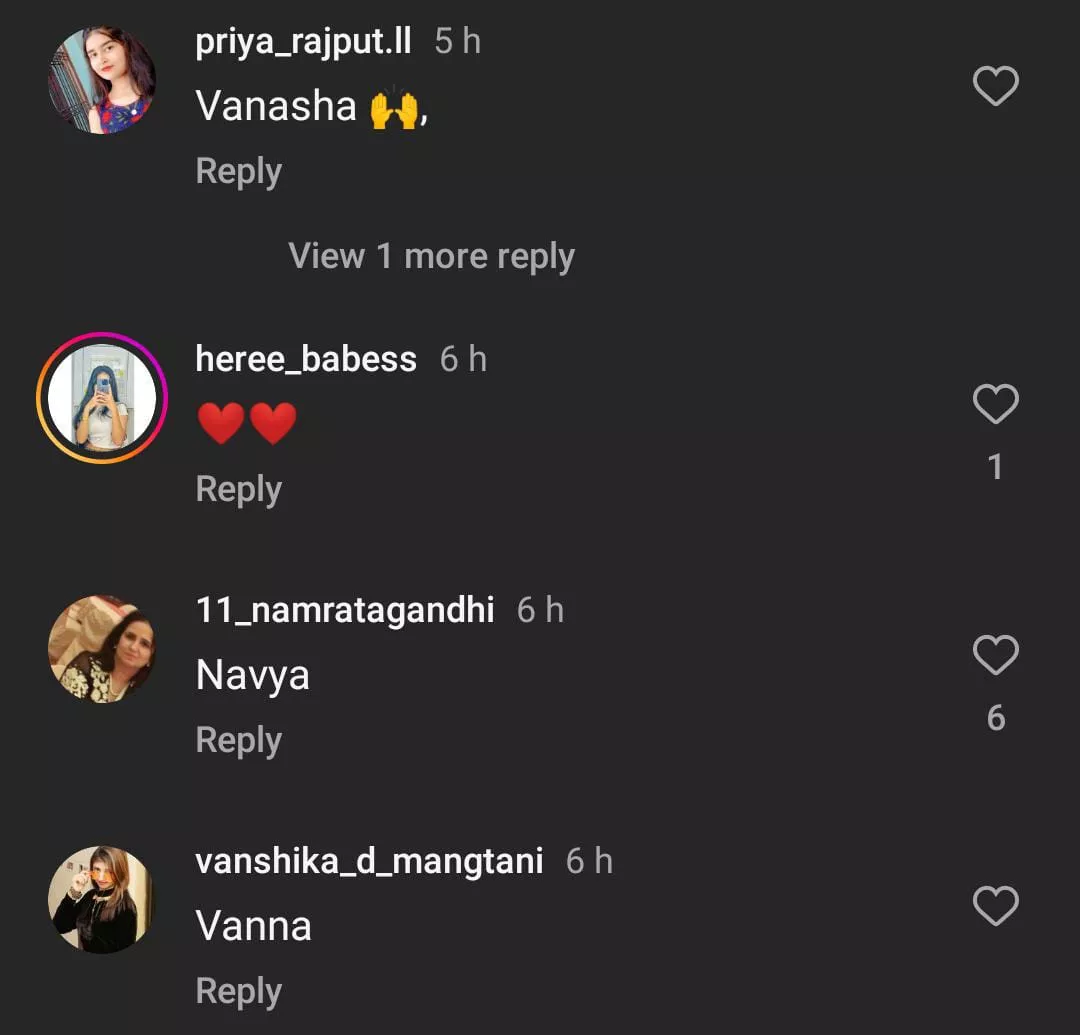Image resolution: width=1080 pixels, height=1035 pixels.
Task: Tap the 1 like count on hearts comment
Action: pos(995,467)
